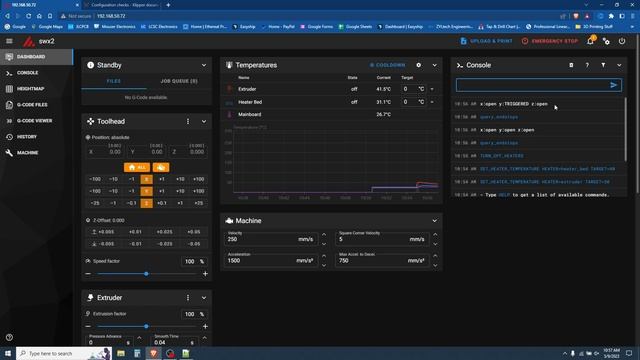Screen dimensions: 640x360
Task: Open Temperatures panel settings gear
Action: pos(418,65)
